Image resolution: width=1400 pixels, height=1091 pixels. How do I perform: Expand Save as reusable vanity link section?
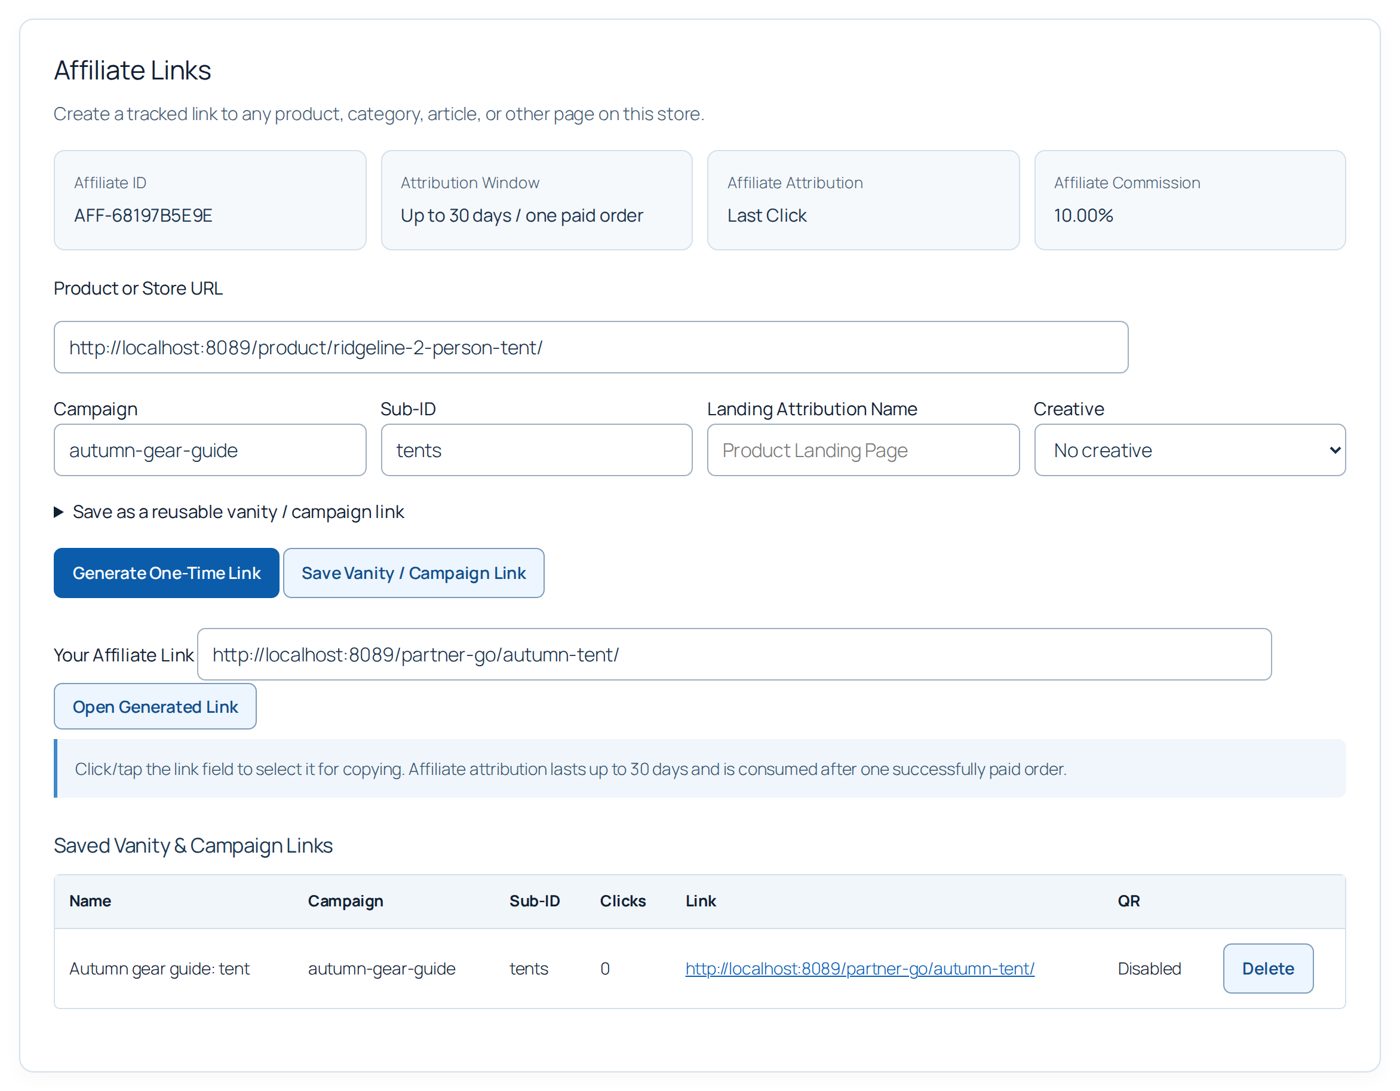(229, 512)
